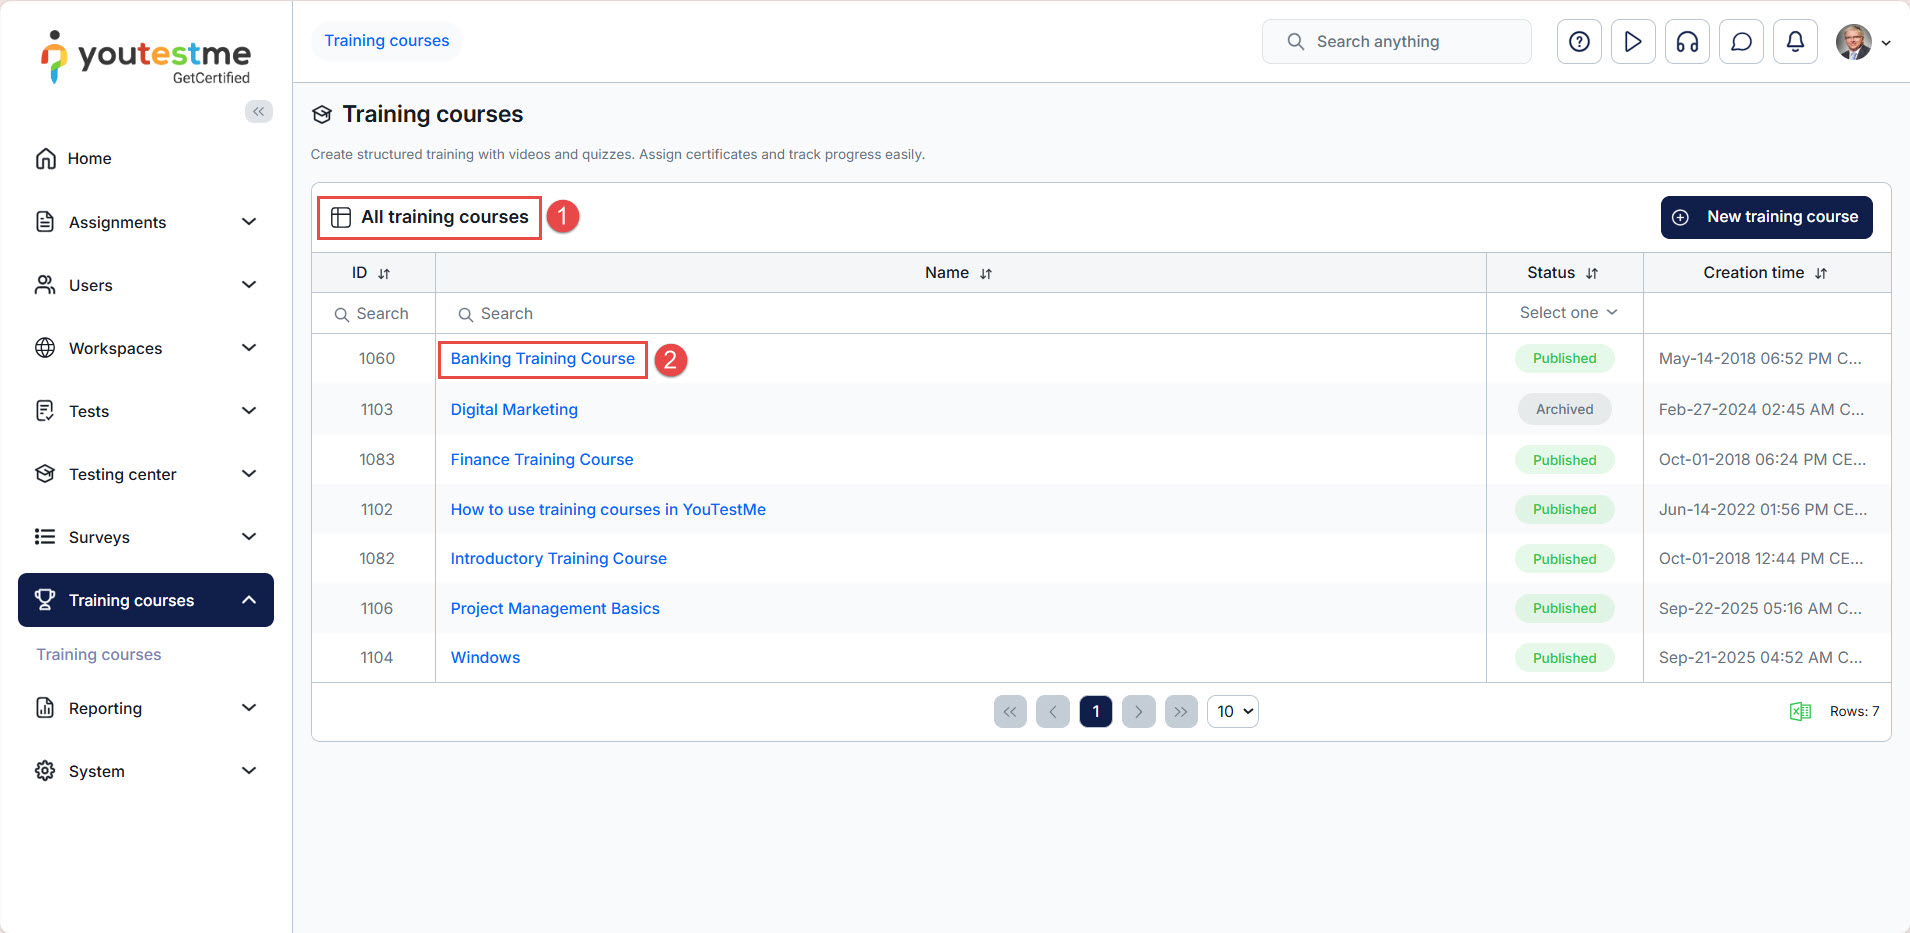Viewport: 1910px width, 933px height.
Task: Sort table by Status column
Action: pyautogui.click(x=1592, y=273)
